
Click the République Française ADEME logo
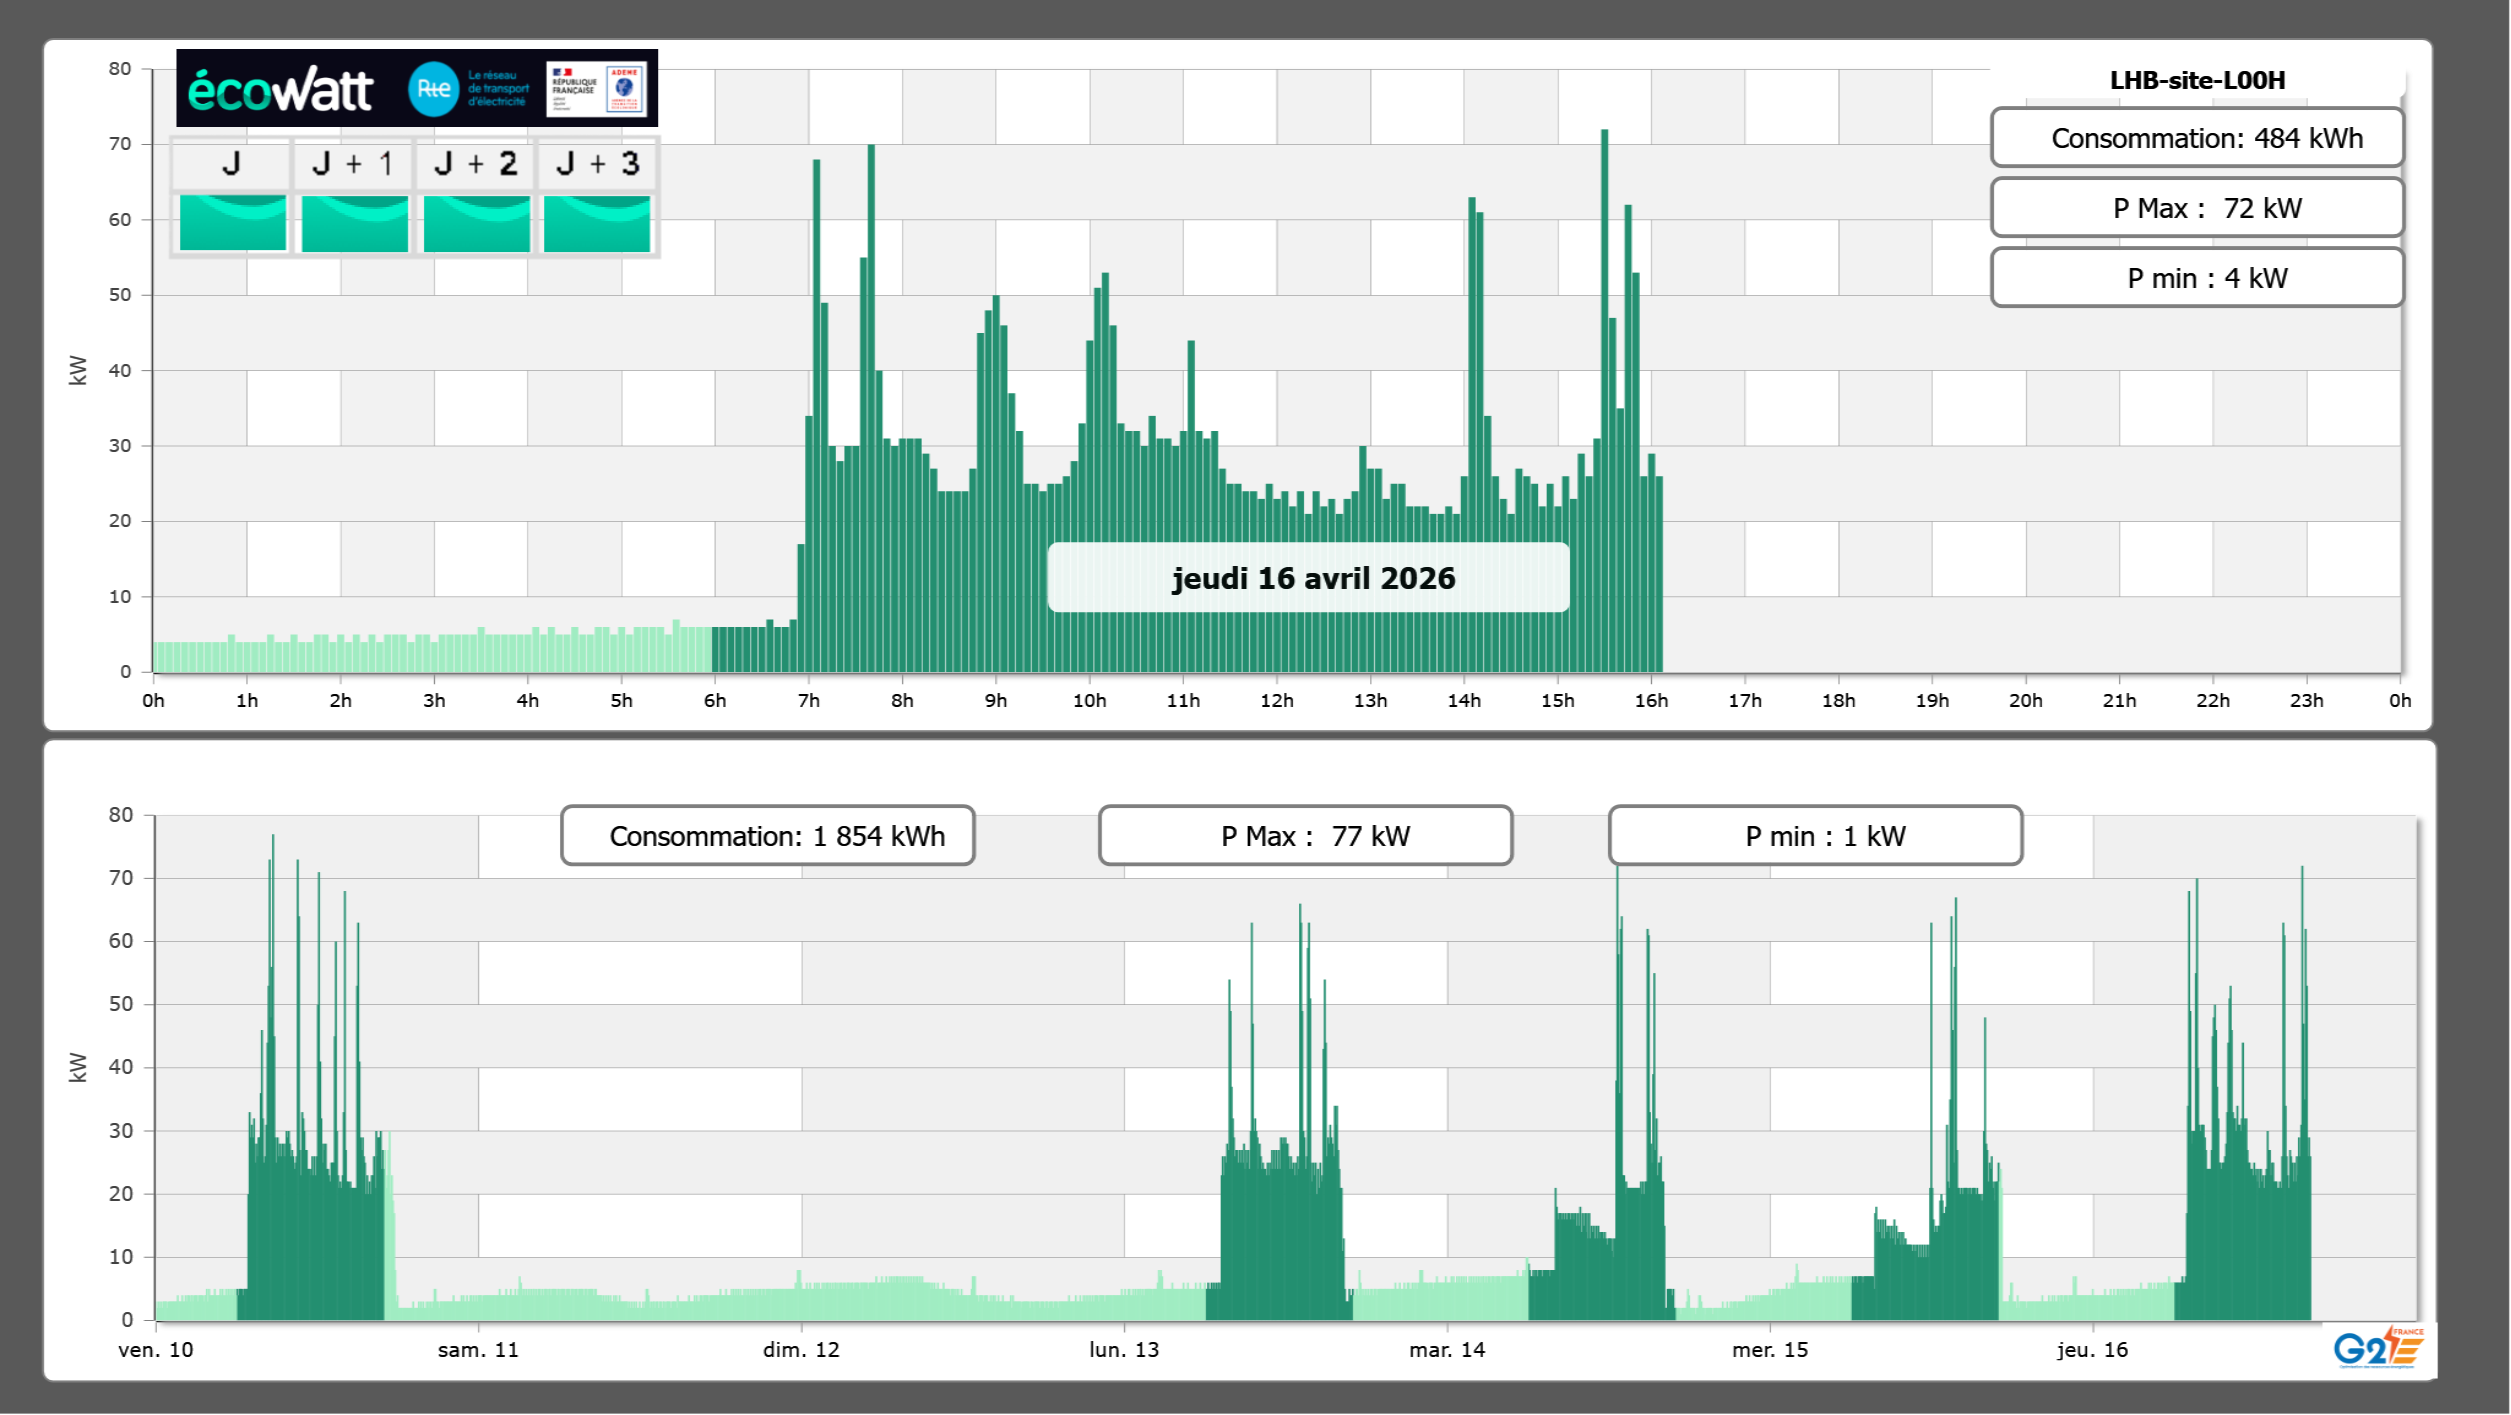pyautogui.click(x=596, y=89)
